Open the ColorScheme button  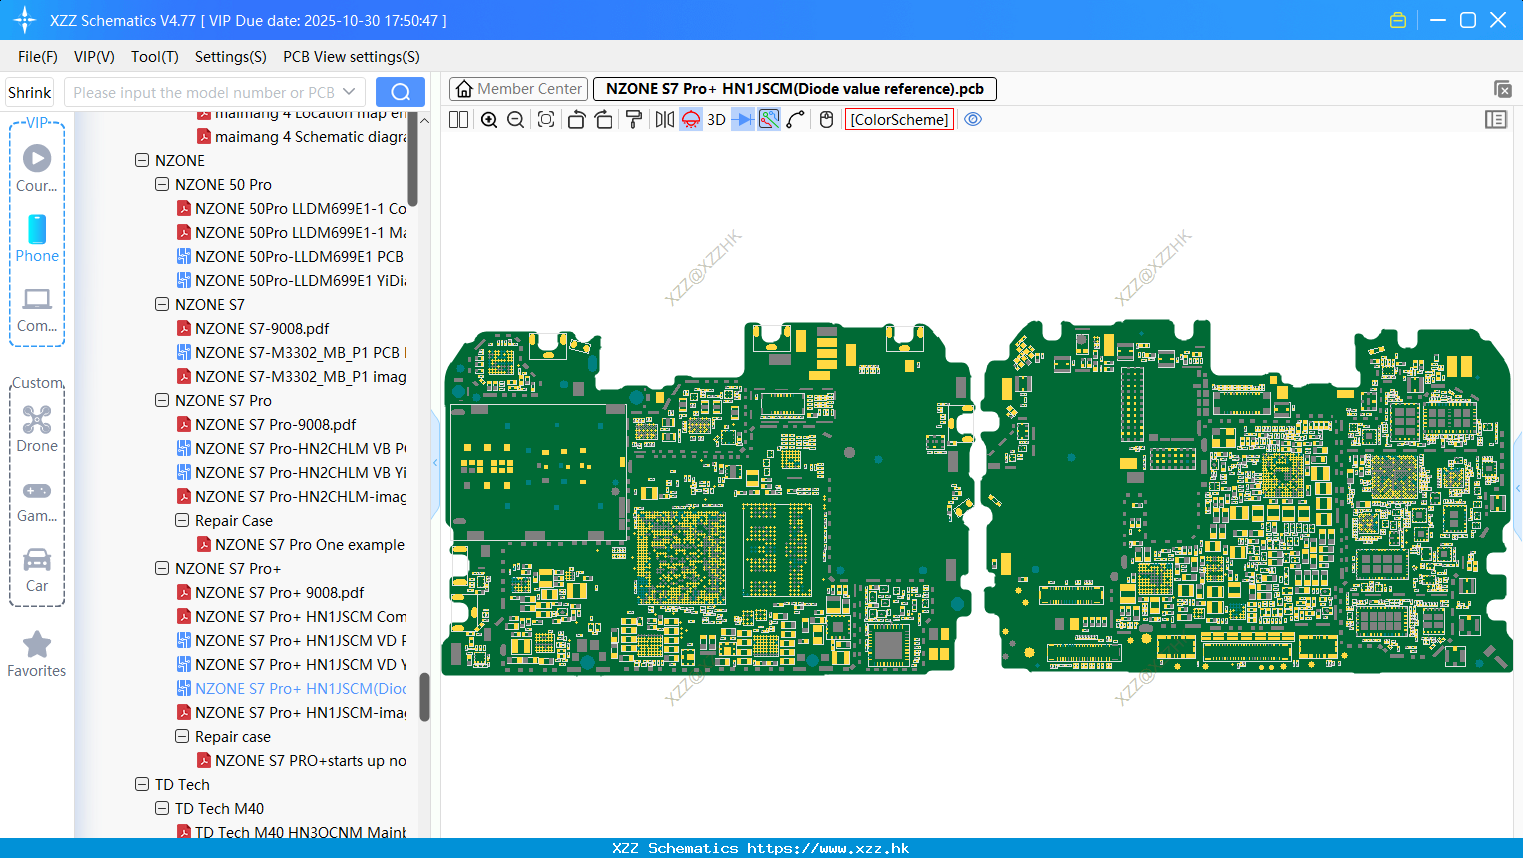pyautogui.click(x=899, y=120)
